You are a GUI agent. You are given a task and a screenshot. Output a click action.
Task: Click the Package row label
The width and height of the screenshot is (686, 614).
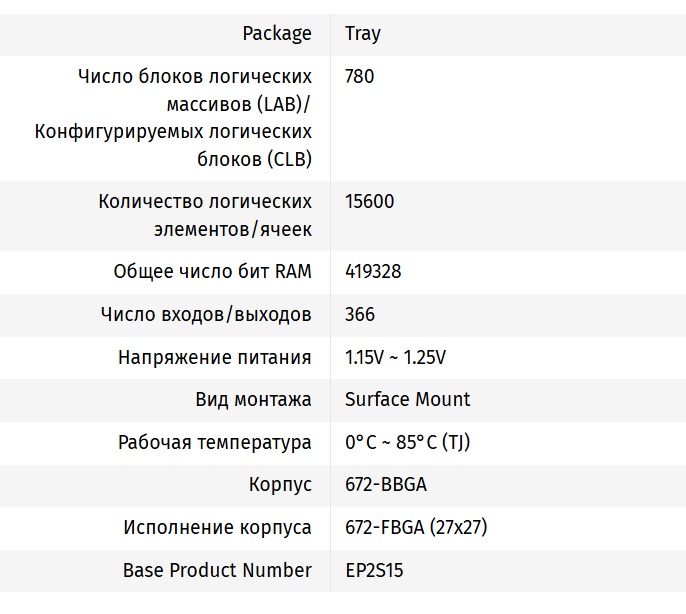(277, 34)
